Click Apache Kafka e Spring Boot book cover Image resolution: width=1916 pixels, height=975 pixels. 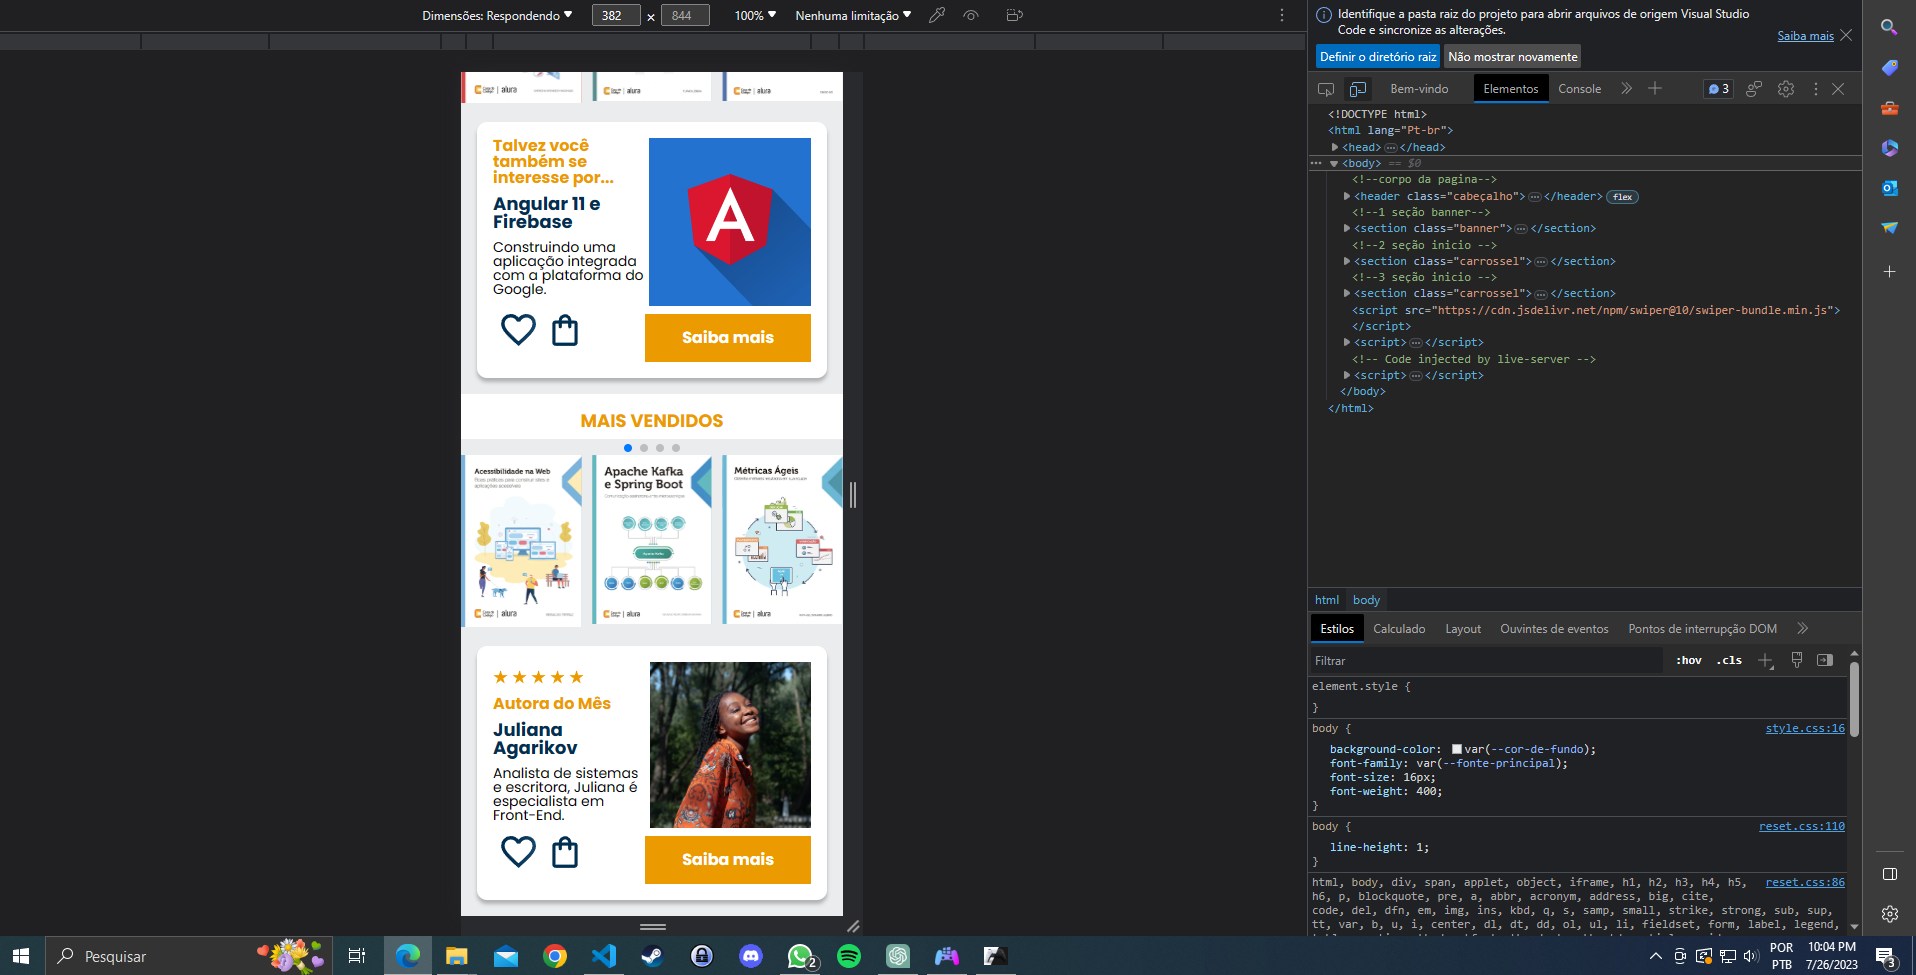652,540
